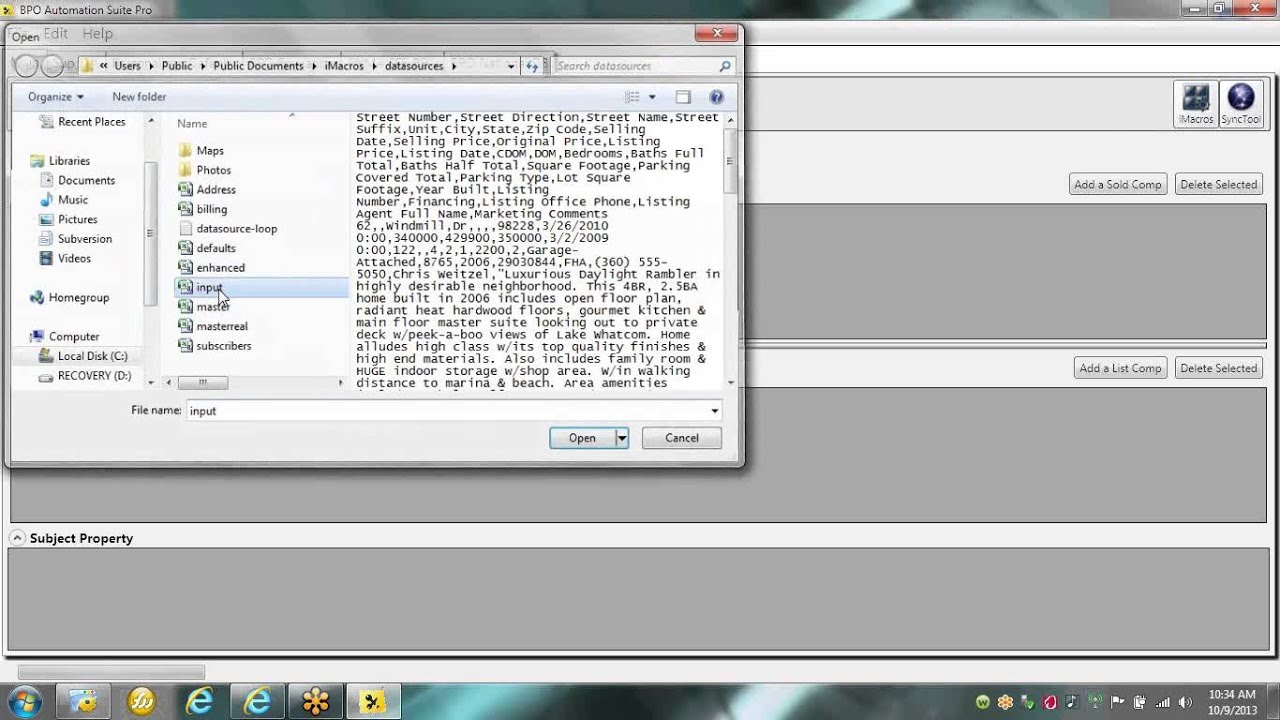
Task: Click Add a Sold Comp
Action: click(x=1118, y=184)
